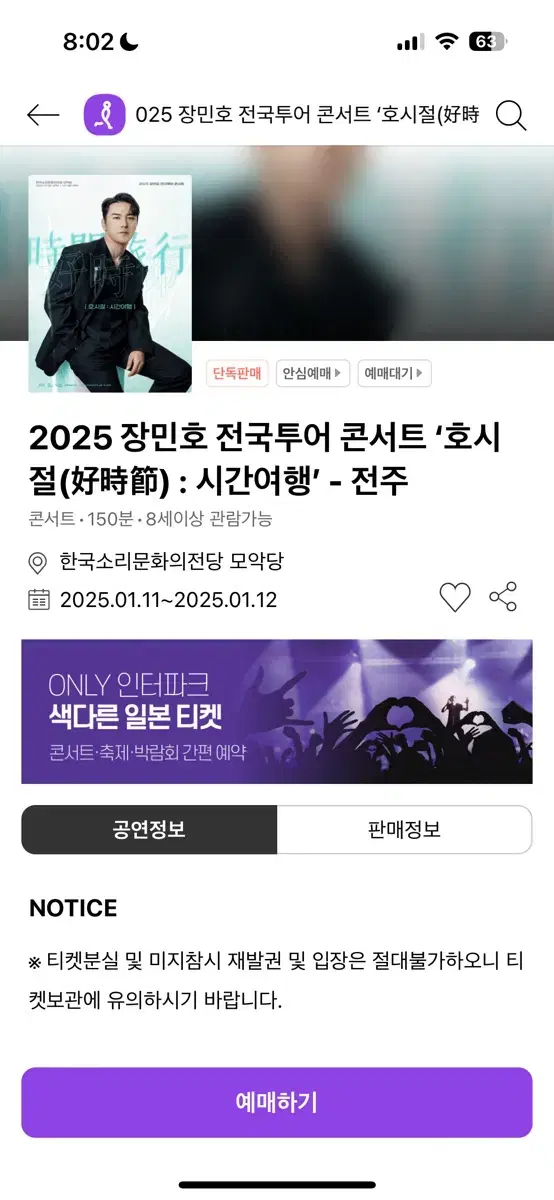
Task: Click the 단독판매 badge
Action: pyautogui.click(x=237, y=374)
